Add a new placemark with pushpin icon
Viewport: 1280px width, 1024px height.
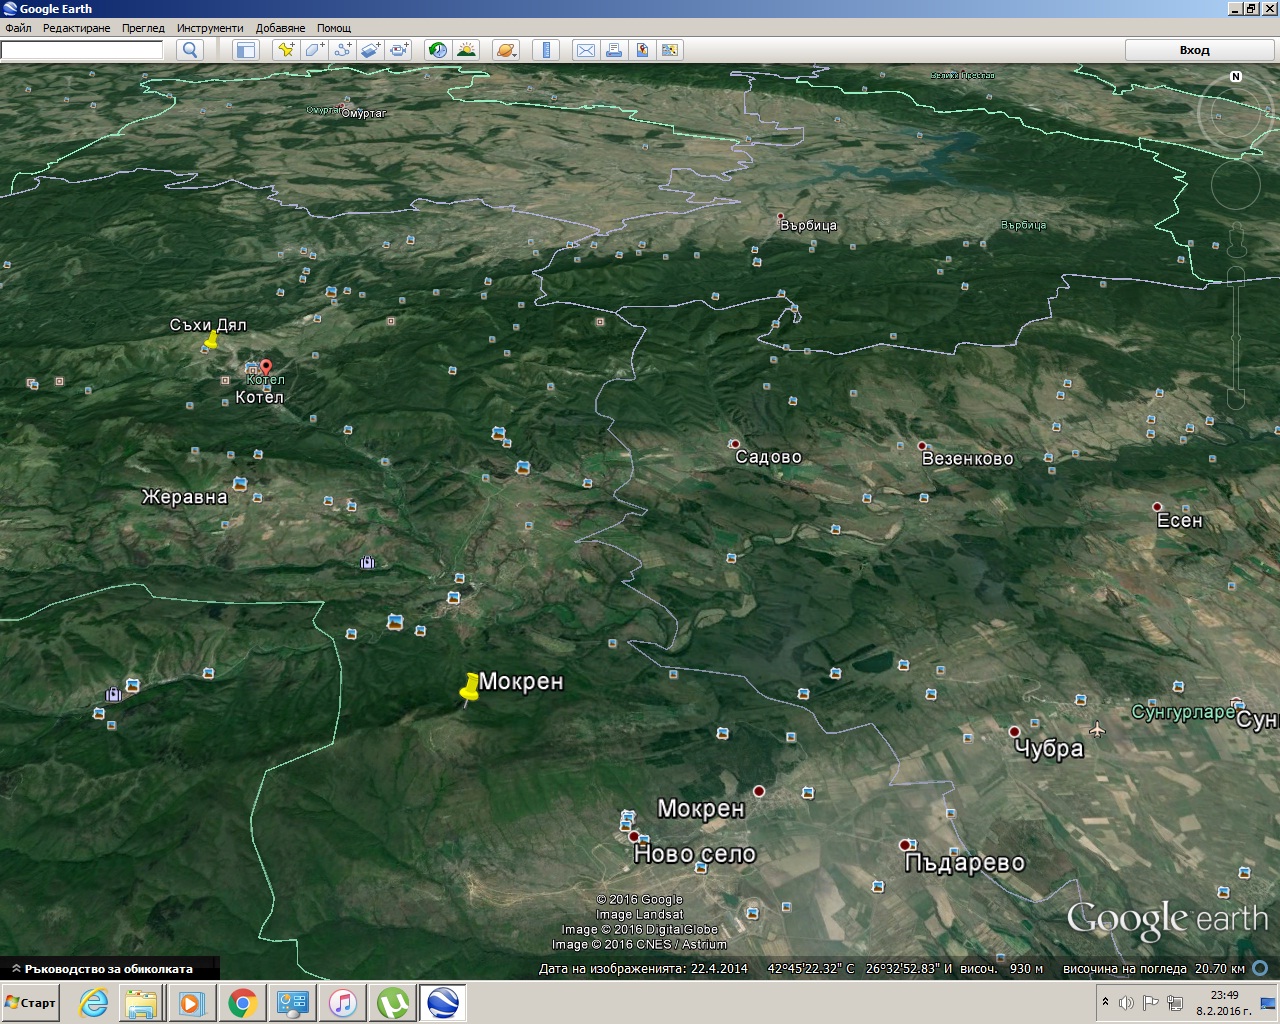286,50
